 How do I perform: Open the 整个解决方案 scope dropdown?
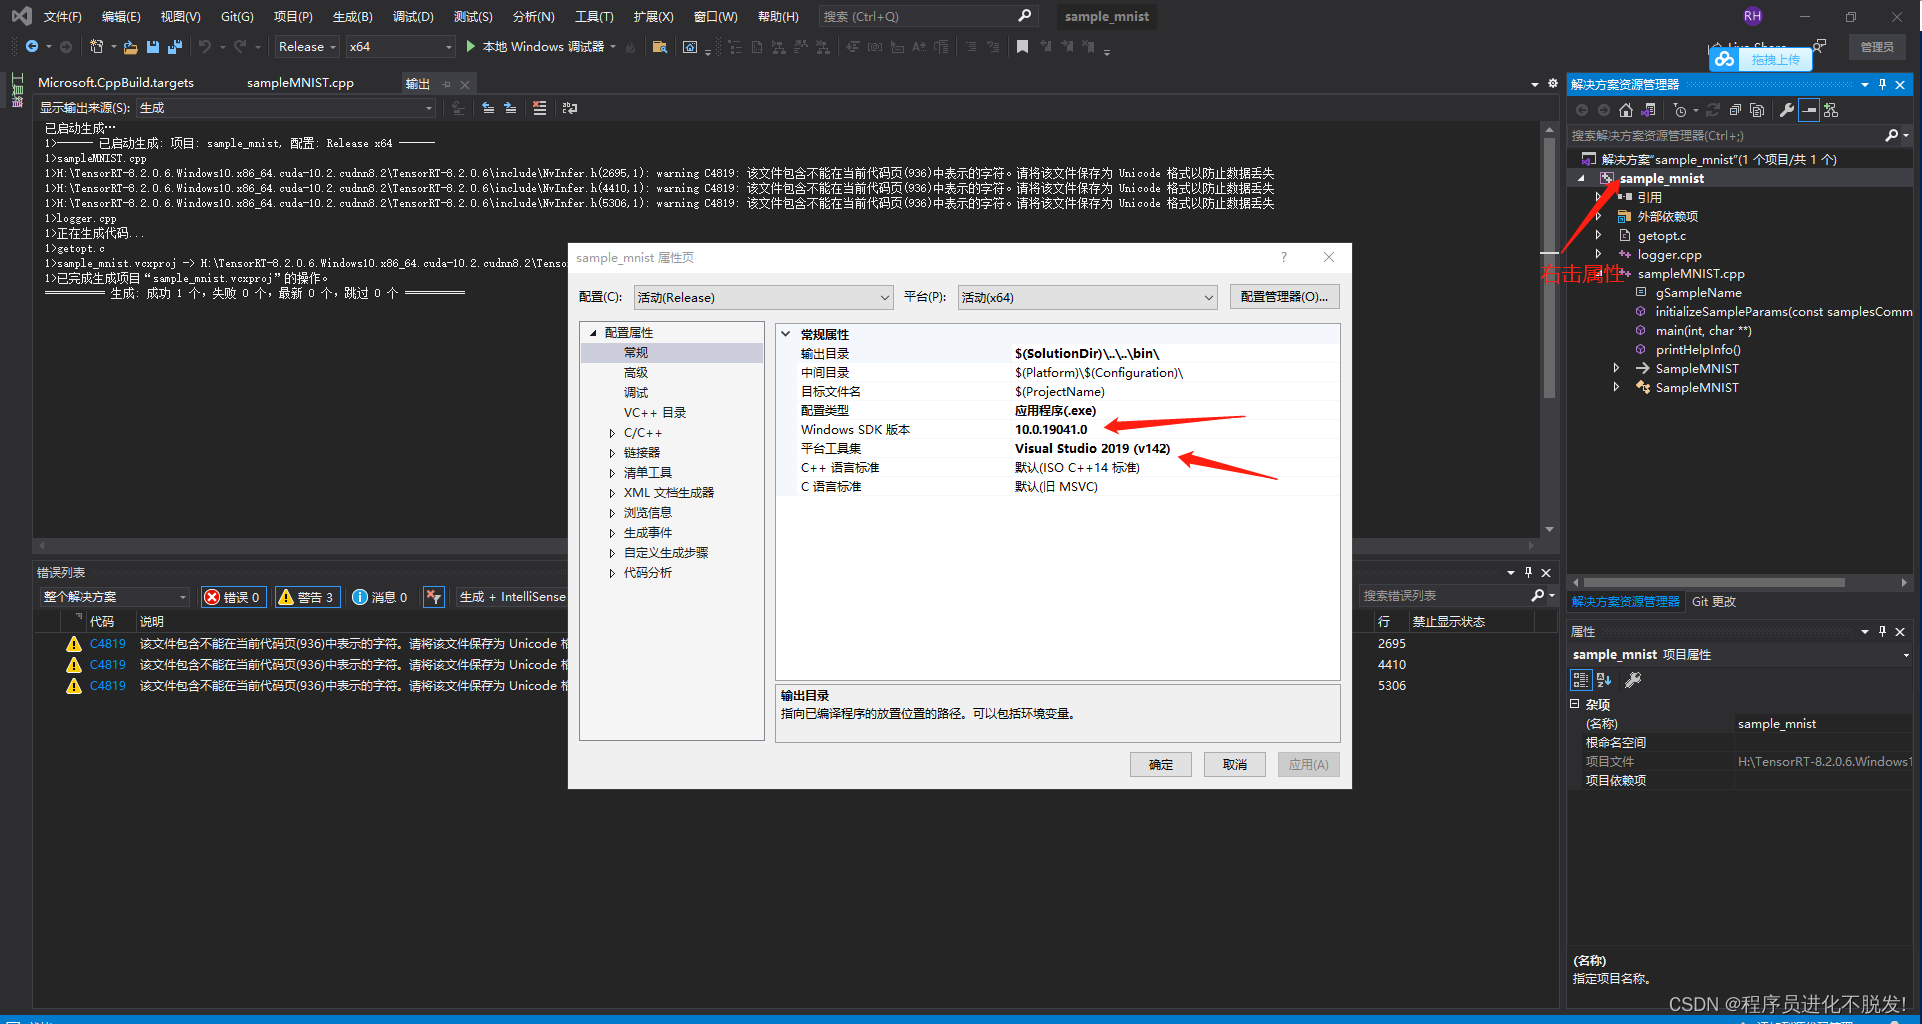coord(114,597)
